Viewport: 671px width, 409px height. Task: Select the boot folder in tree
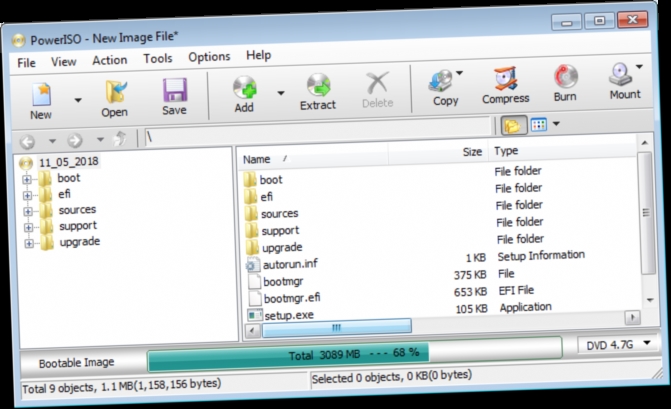(x=69, y=178)
